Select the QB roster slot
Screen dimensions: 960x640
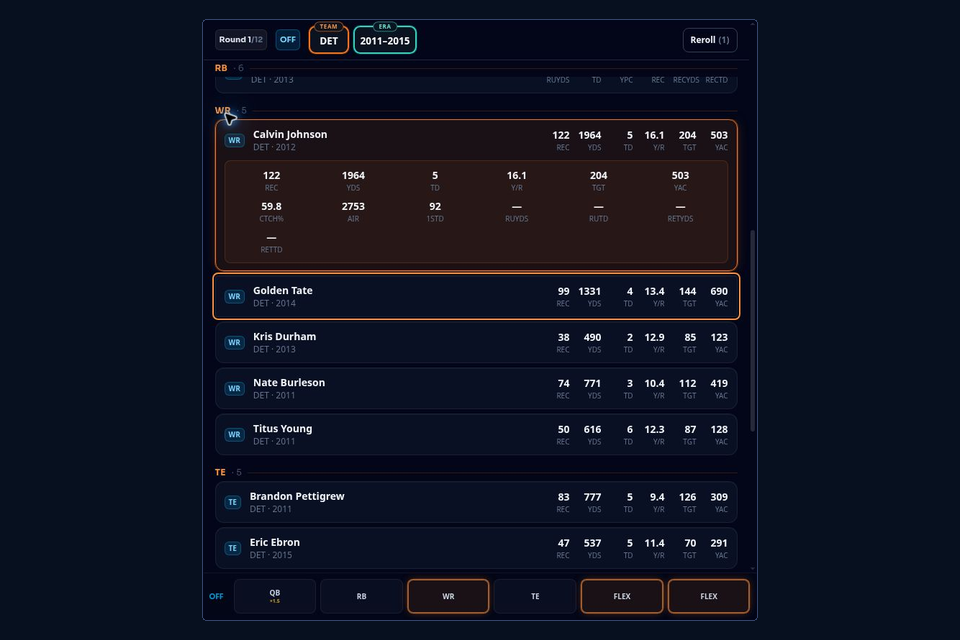coord(275,596)
